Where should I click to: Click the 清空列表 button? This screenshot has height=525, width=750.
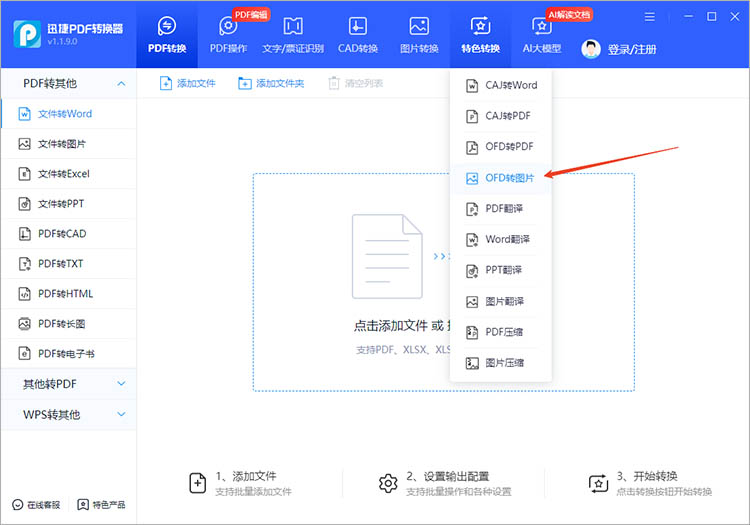(356, 84)
